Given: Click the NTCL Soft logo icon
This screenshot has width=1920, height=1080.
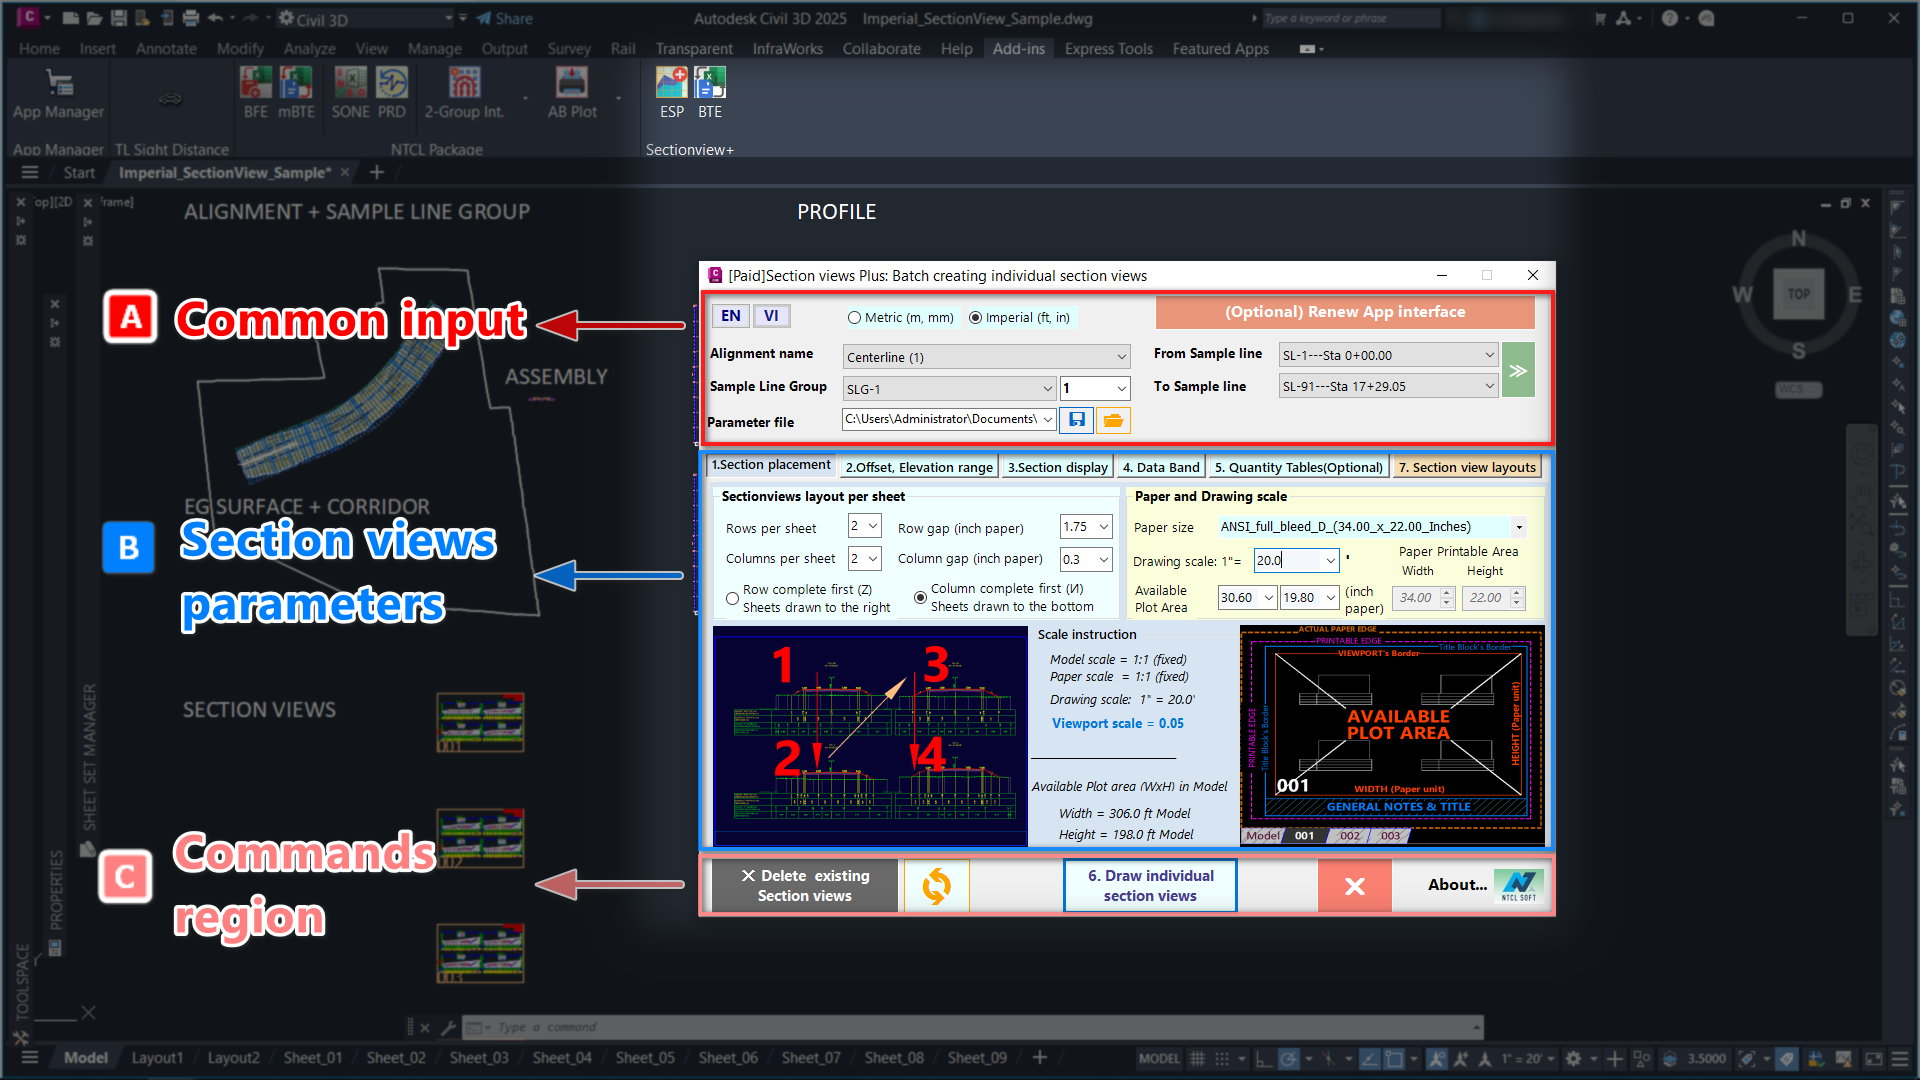Looking at the screenshot, I should pos(1518,884).
